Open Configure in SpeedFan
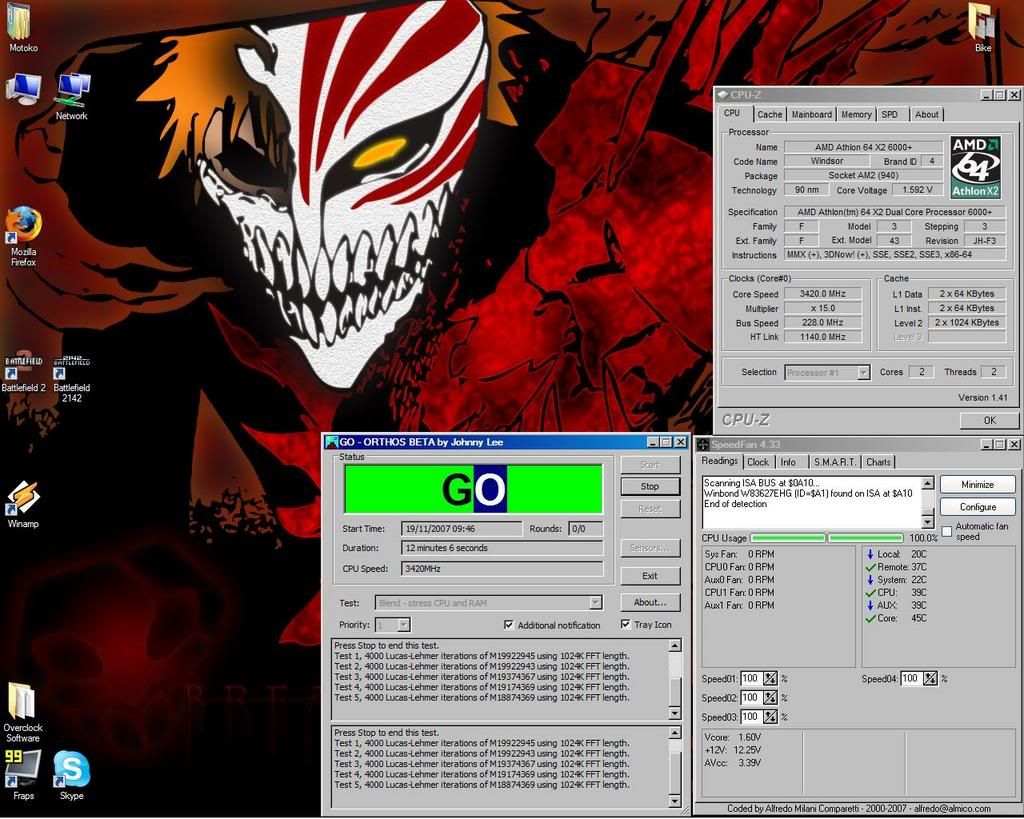The image size is (1024, 819). pos(978,507)
